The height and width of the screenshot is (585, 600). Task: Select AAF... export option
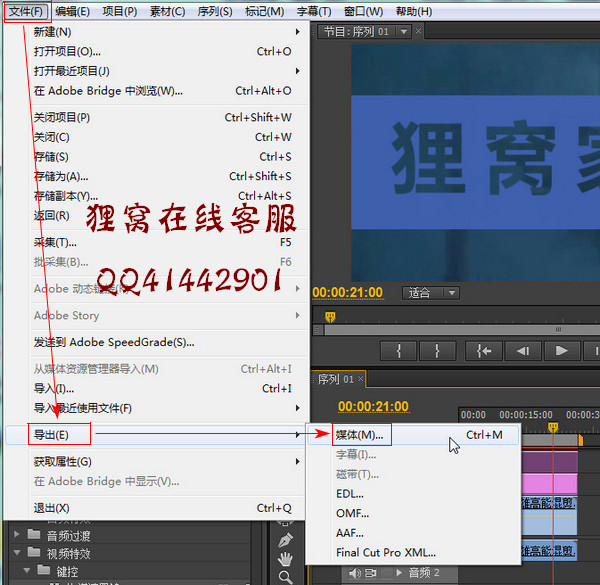pyautogui.click(x=413, y=533)
